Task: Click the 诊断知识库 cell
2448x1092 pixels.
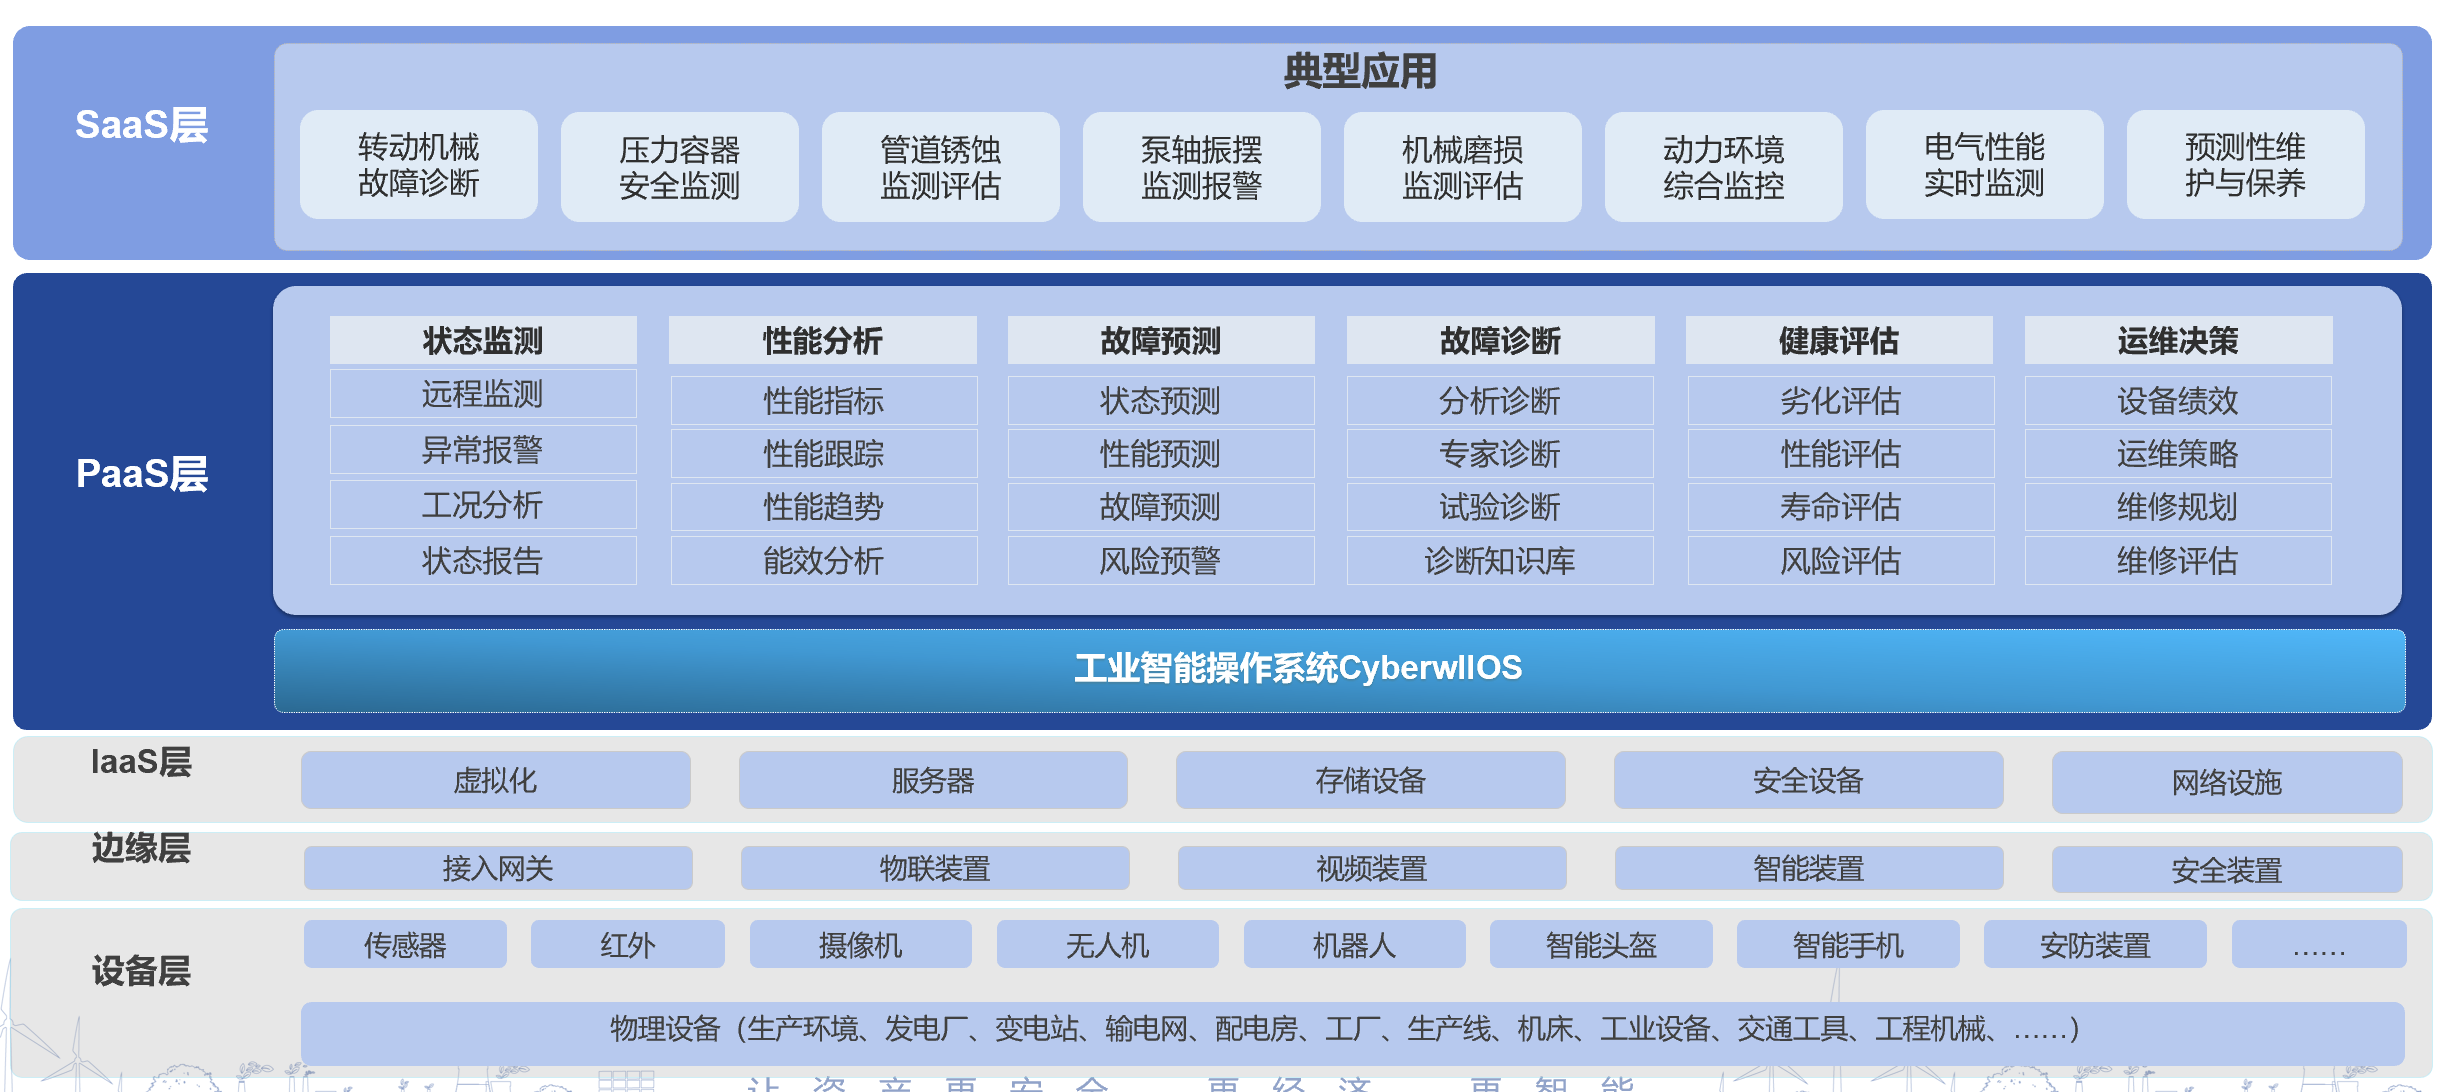Action: 1500,560
